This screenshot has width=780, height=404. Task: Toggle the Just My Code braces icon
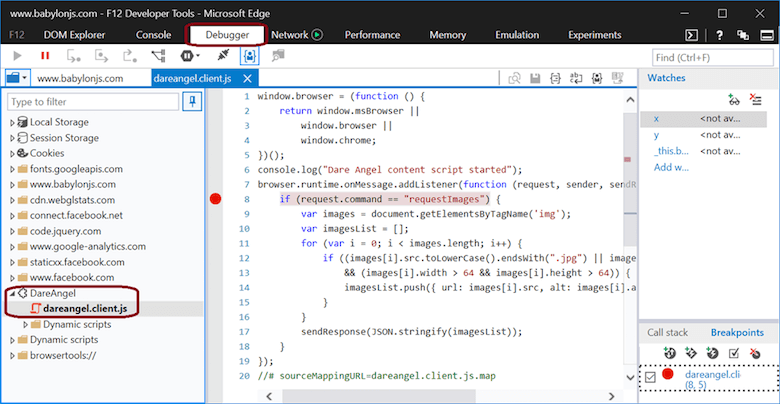[x=249, y=56]
